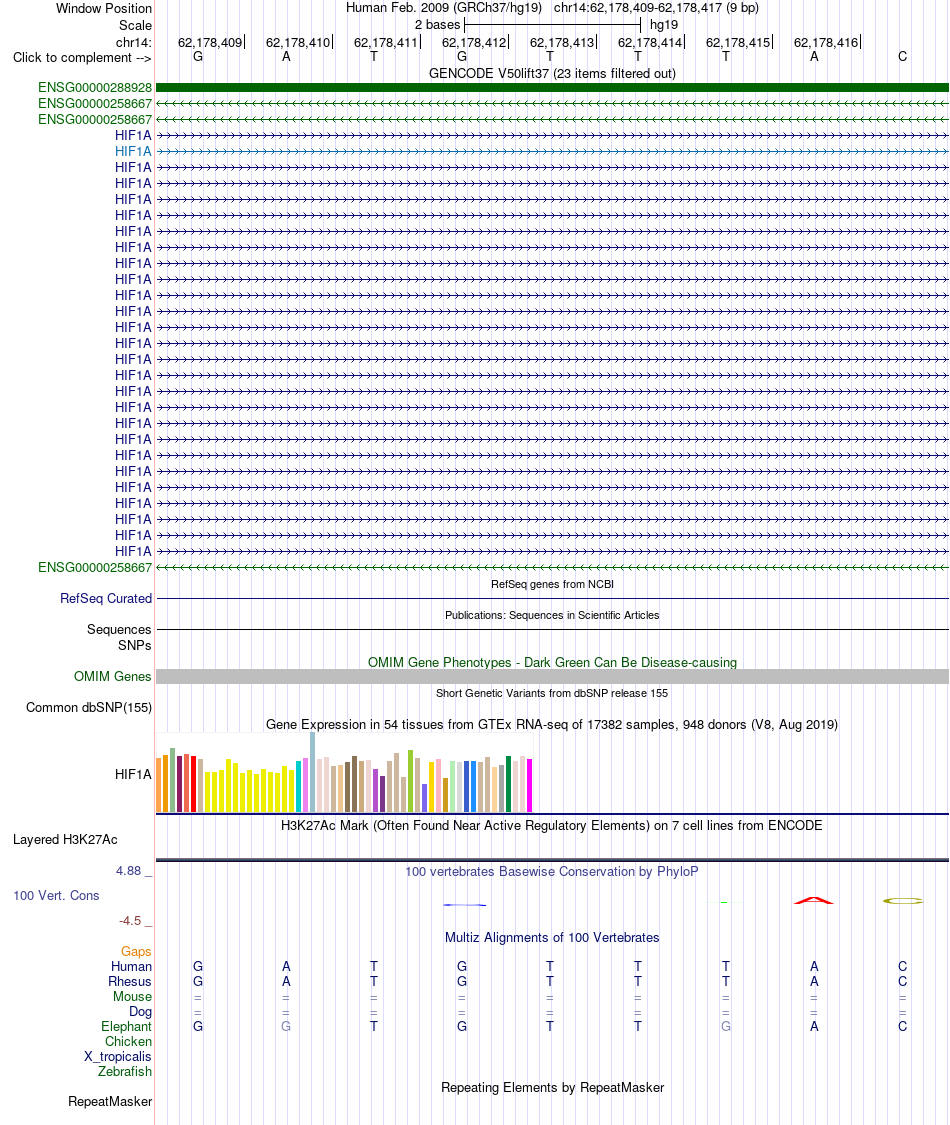
Task: Open 'Repeating Elements by RepeatMasker' title
Action: pos(552,1088)
